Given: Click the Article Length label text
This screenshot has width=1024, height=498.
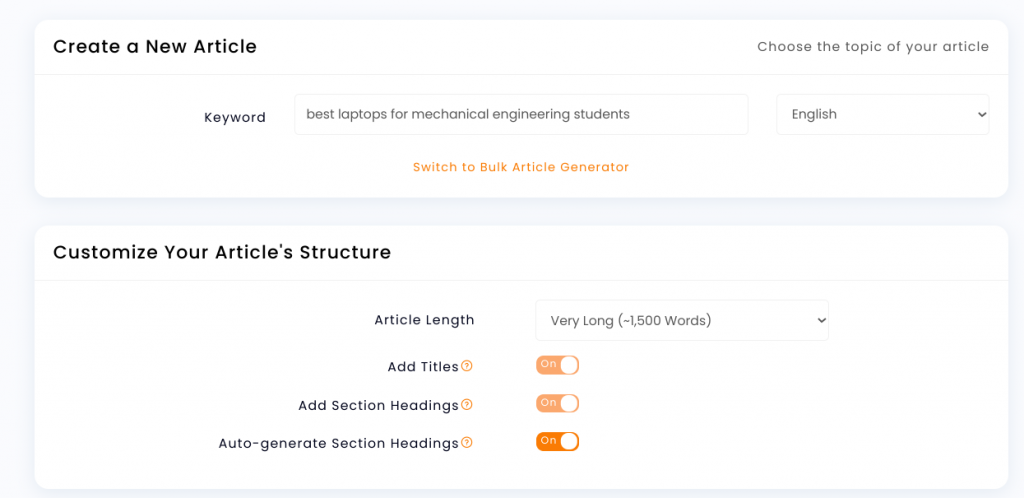Looking at the screenshot, I should (x=424, y=320).
